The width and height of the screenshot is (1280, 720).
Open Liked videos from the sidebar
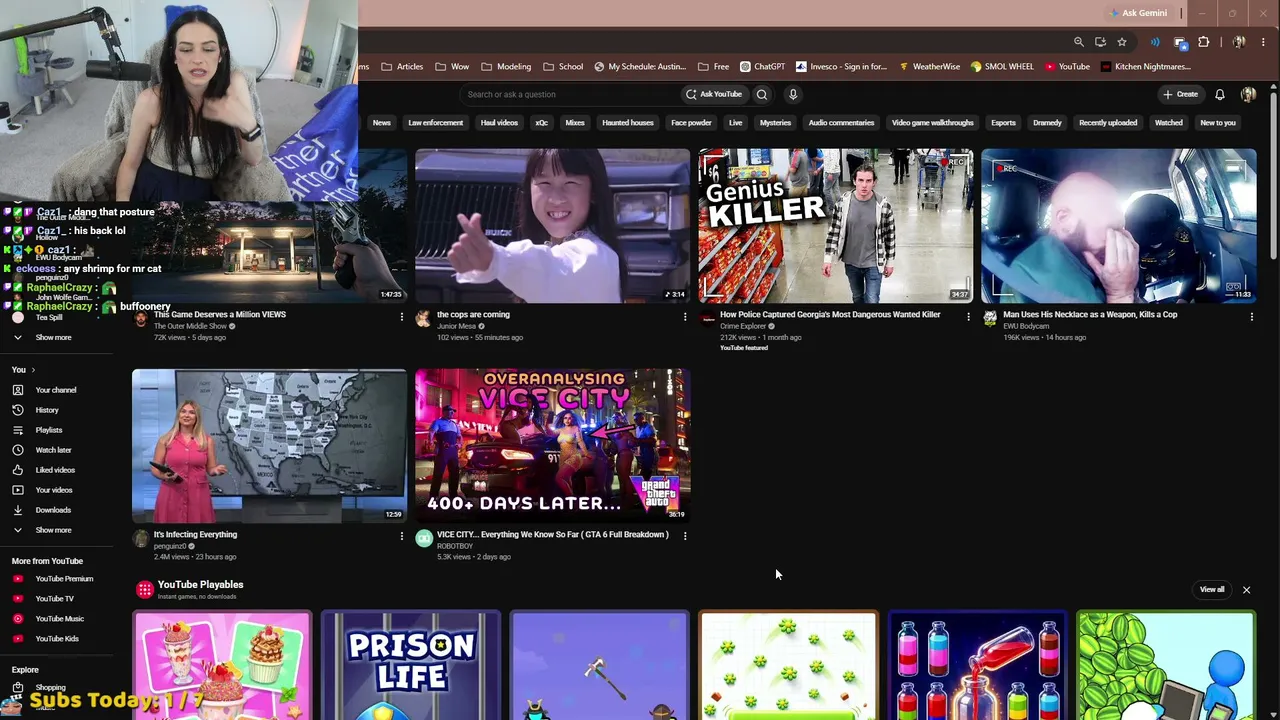click(x=55, y=470)
